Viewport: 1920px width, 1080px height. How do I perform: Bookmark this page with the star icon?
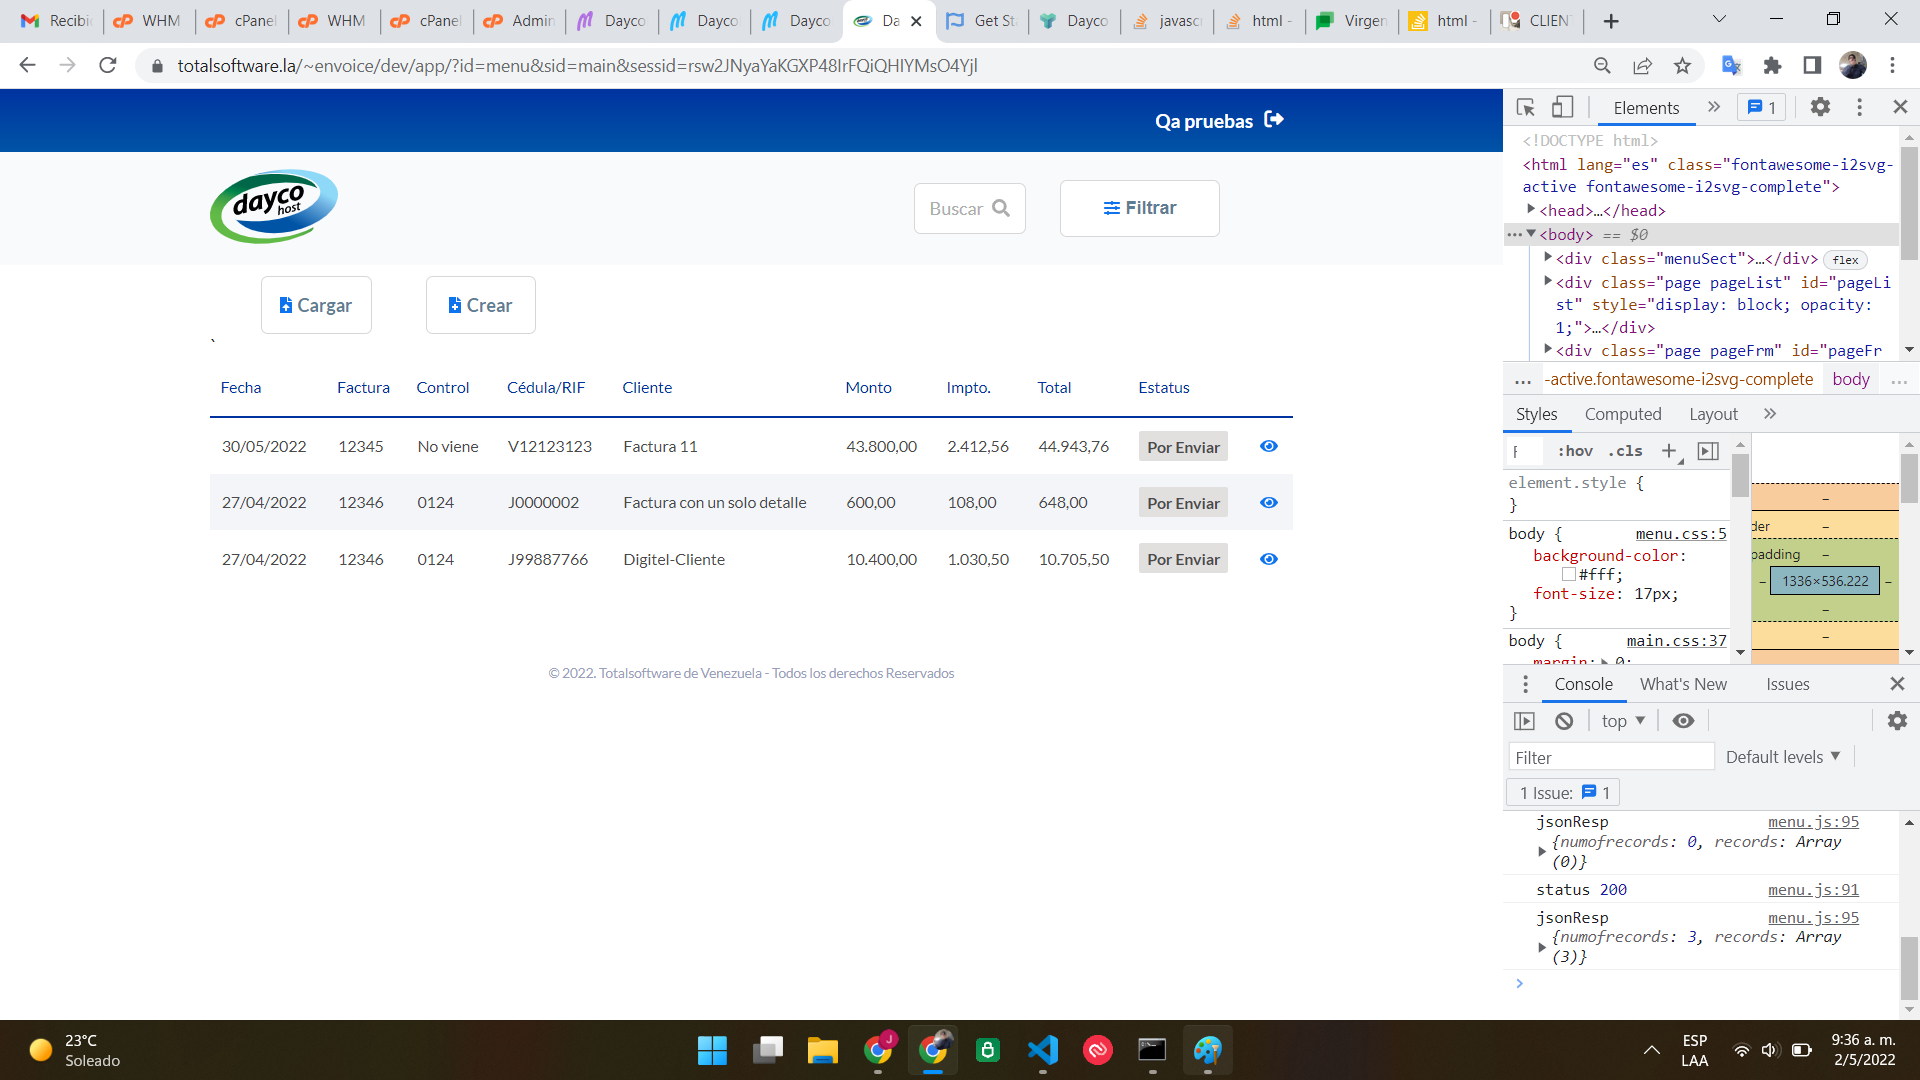[x=1682, y=66]
